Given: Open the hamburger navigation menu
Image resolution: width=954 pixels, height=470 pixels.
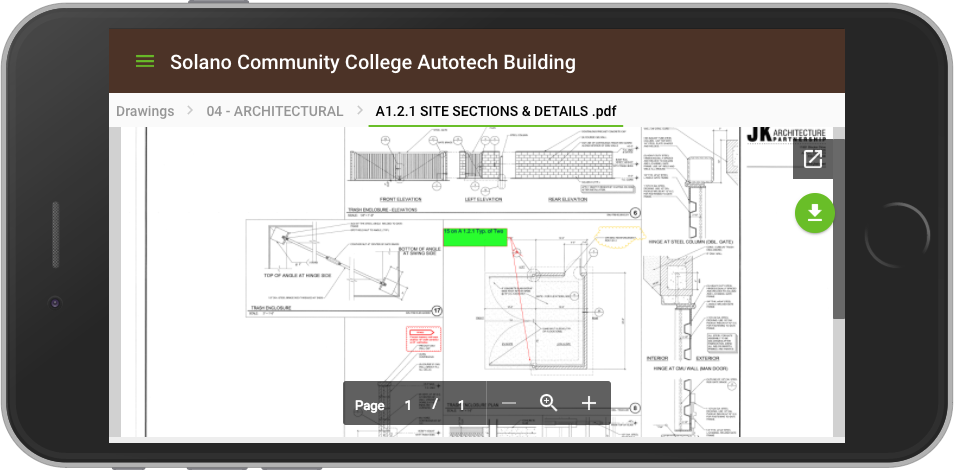Looking at the screenshot, I should click(145, 61).
